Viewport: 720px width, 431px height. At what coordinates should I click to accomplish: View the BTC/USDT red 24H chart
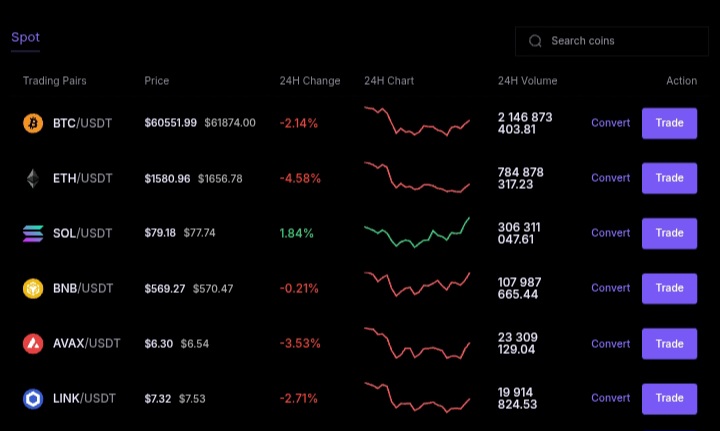click(x=417, y=122)
